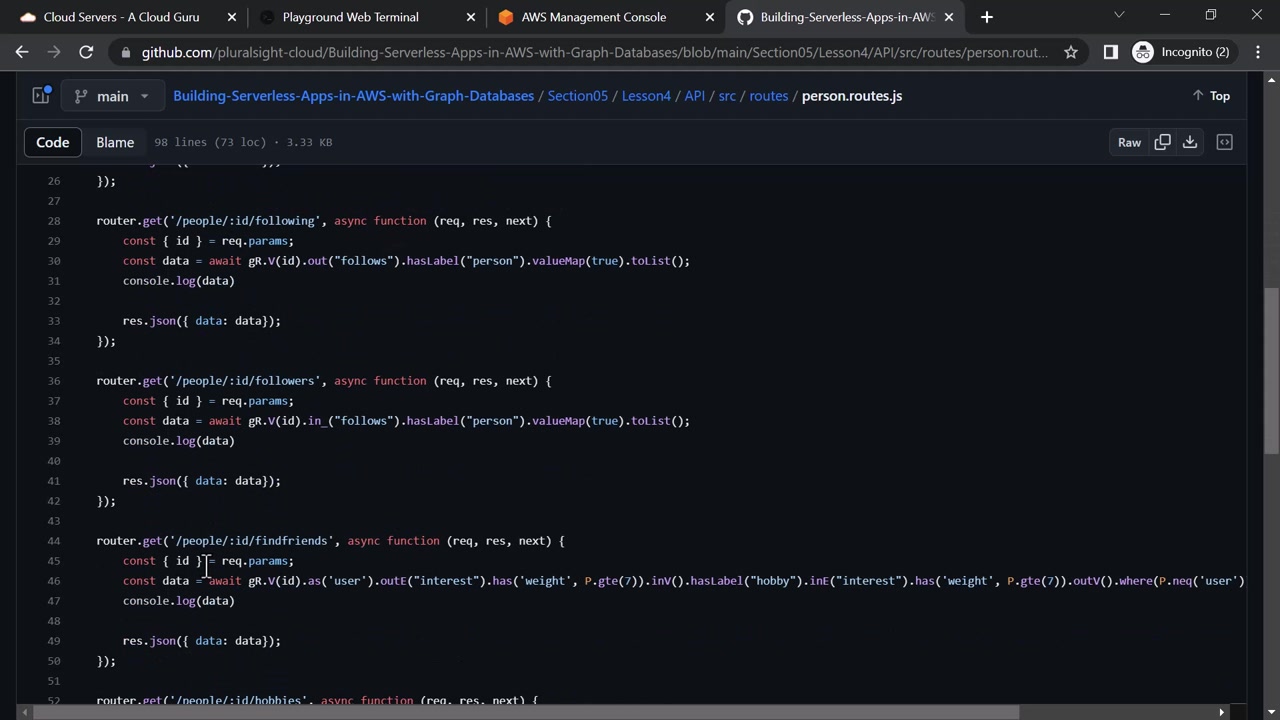
Task: Open new browser tab
Action: click(x=986, y=17)
